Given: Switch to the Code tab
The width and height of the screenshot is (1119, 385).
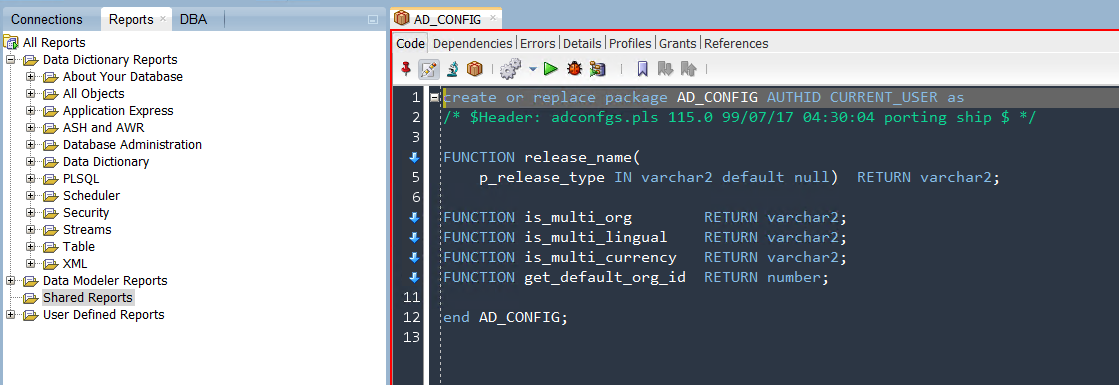Looking at the screenshot, I should pos(410,44).
